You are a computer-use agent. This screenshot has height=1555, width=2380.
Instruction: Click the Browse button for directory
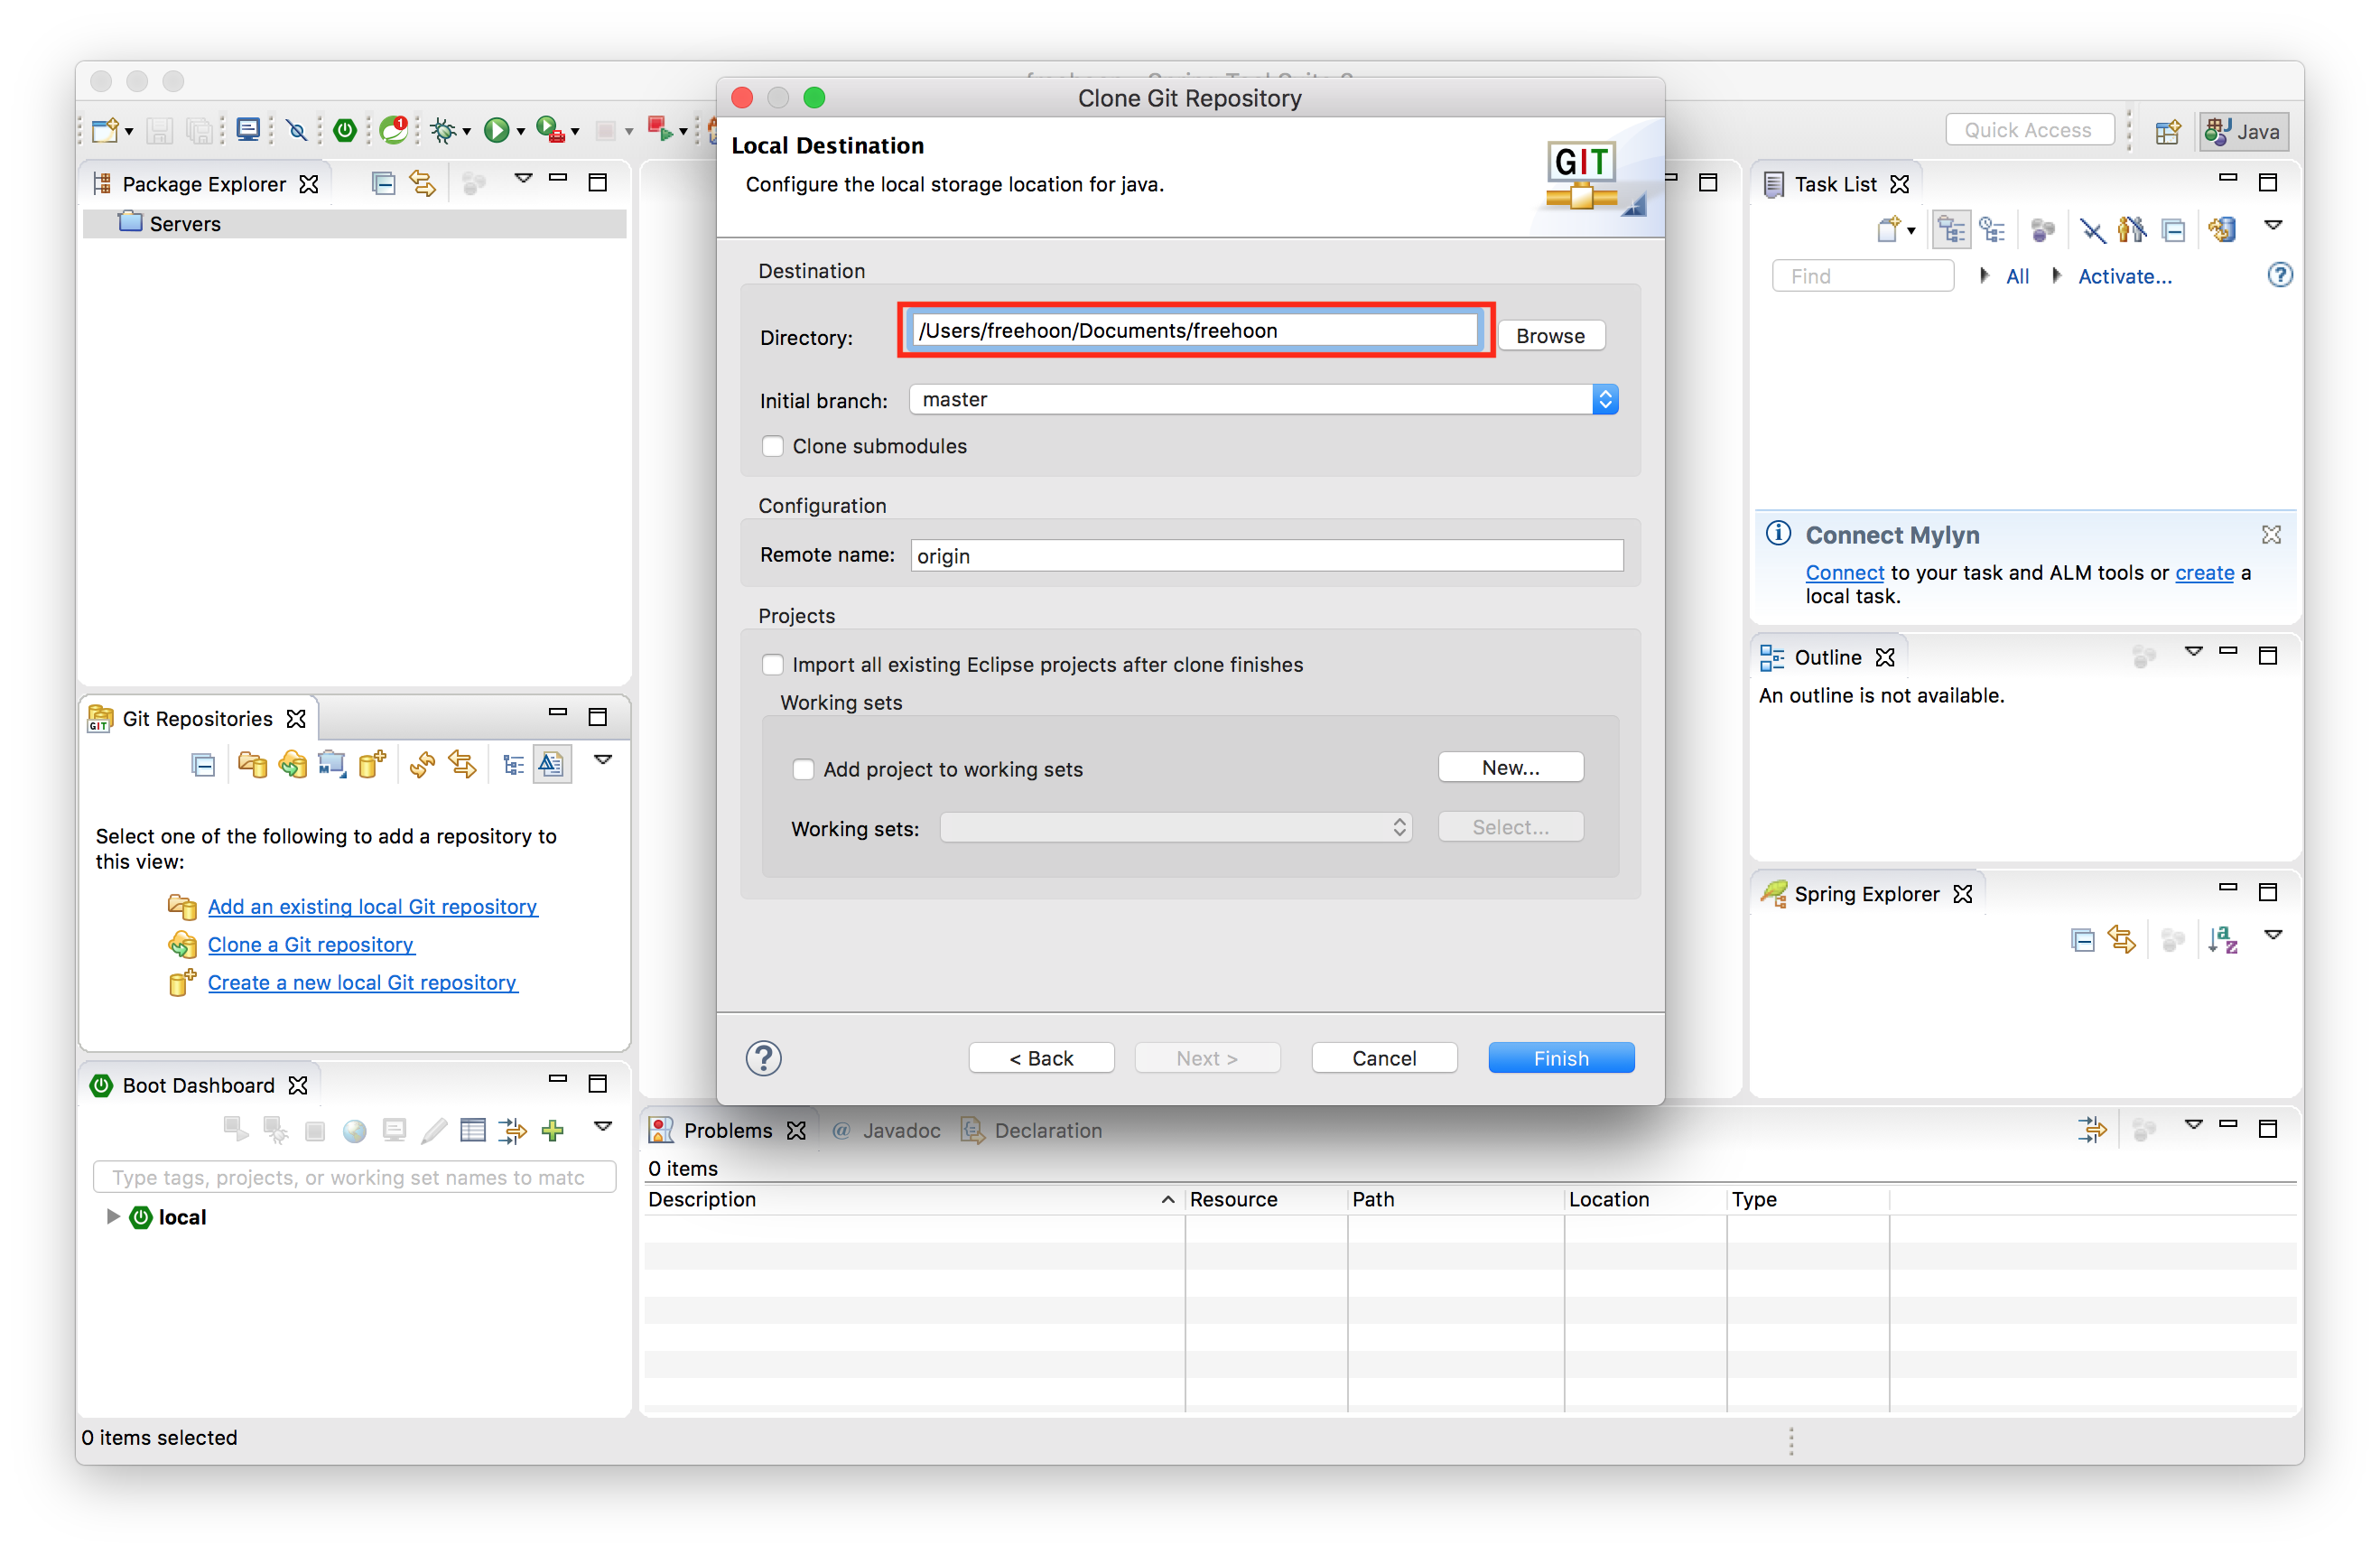coord(1549,336)
